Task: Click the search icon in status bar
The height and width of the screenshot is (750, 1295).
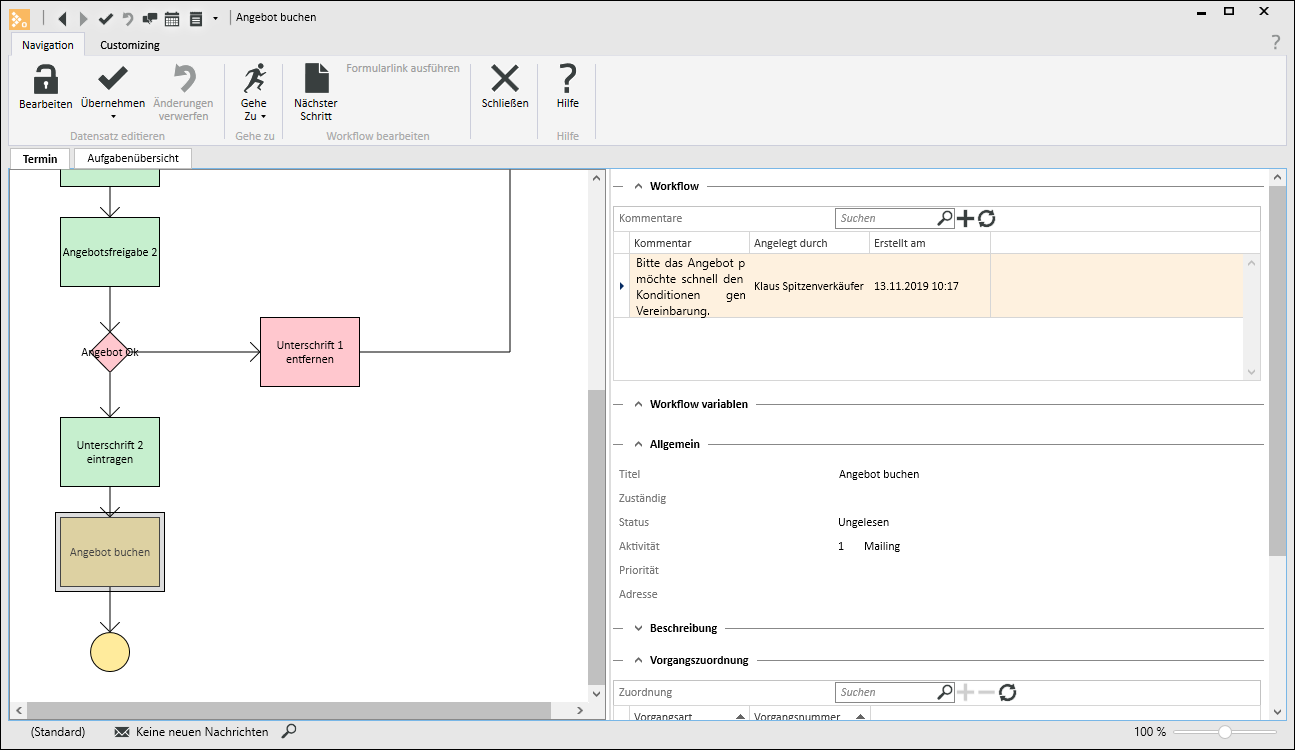Action: pyautogui.click(x=289, y=732)
